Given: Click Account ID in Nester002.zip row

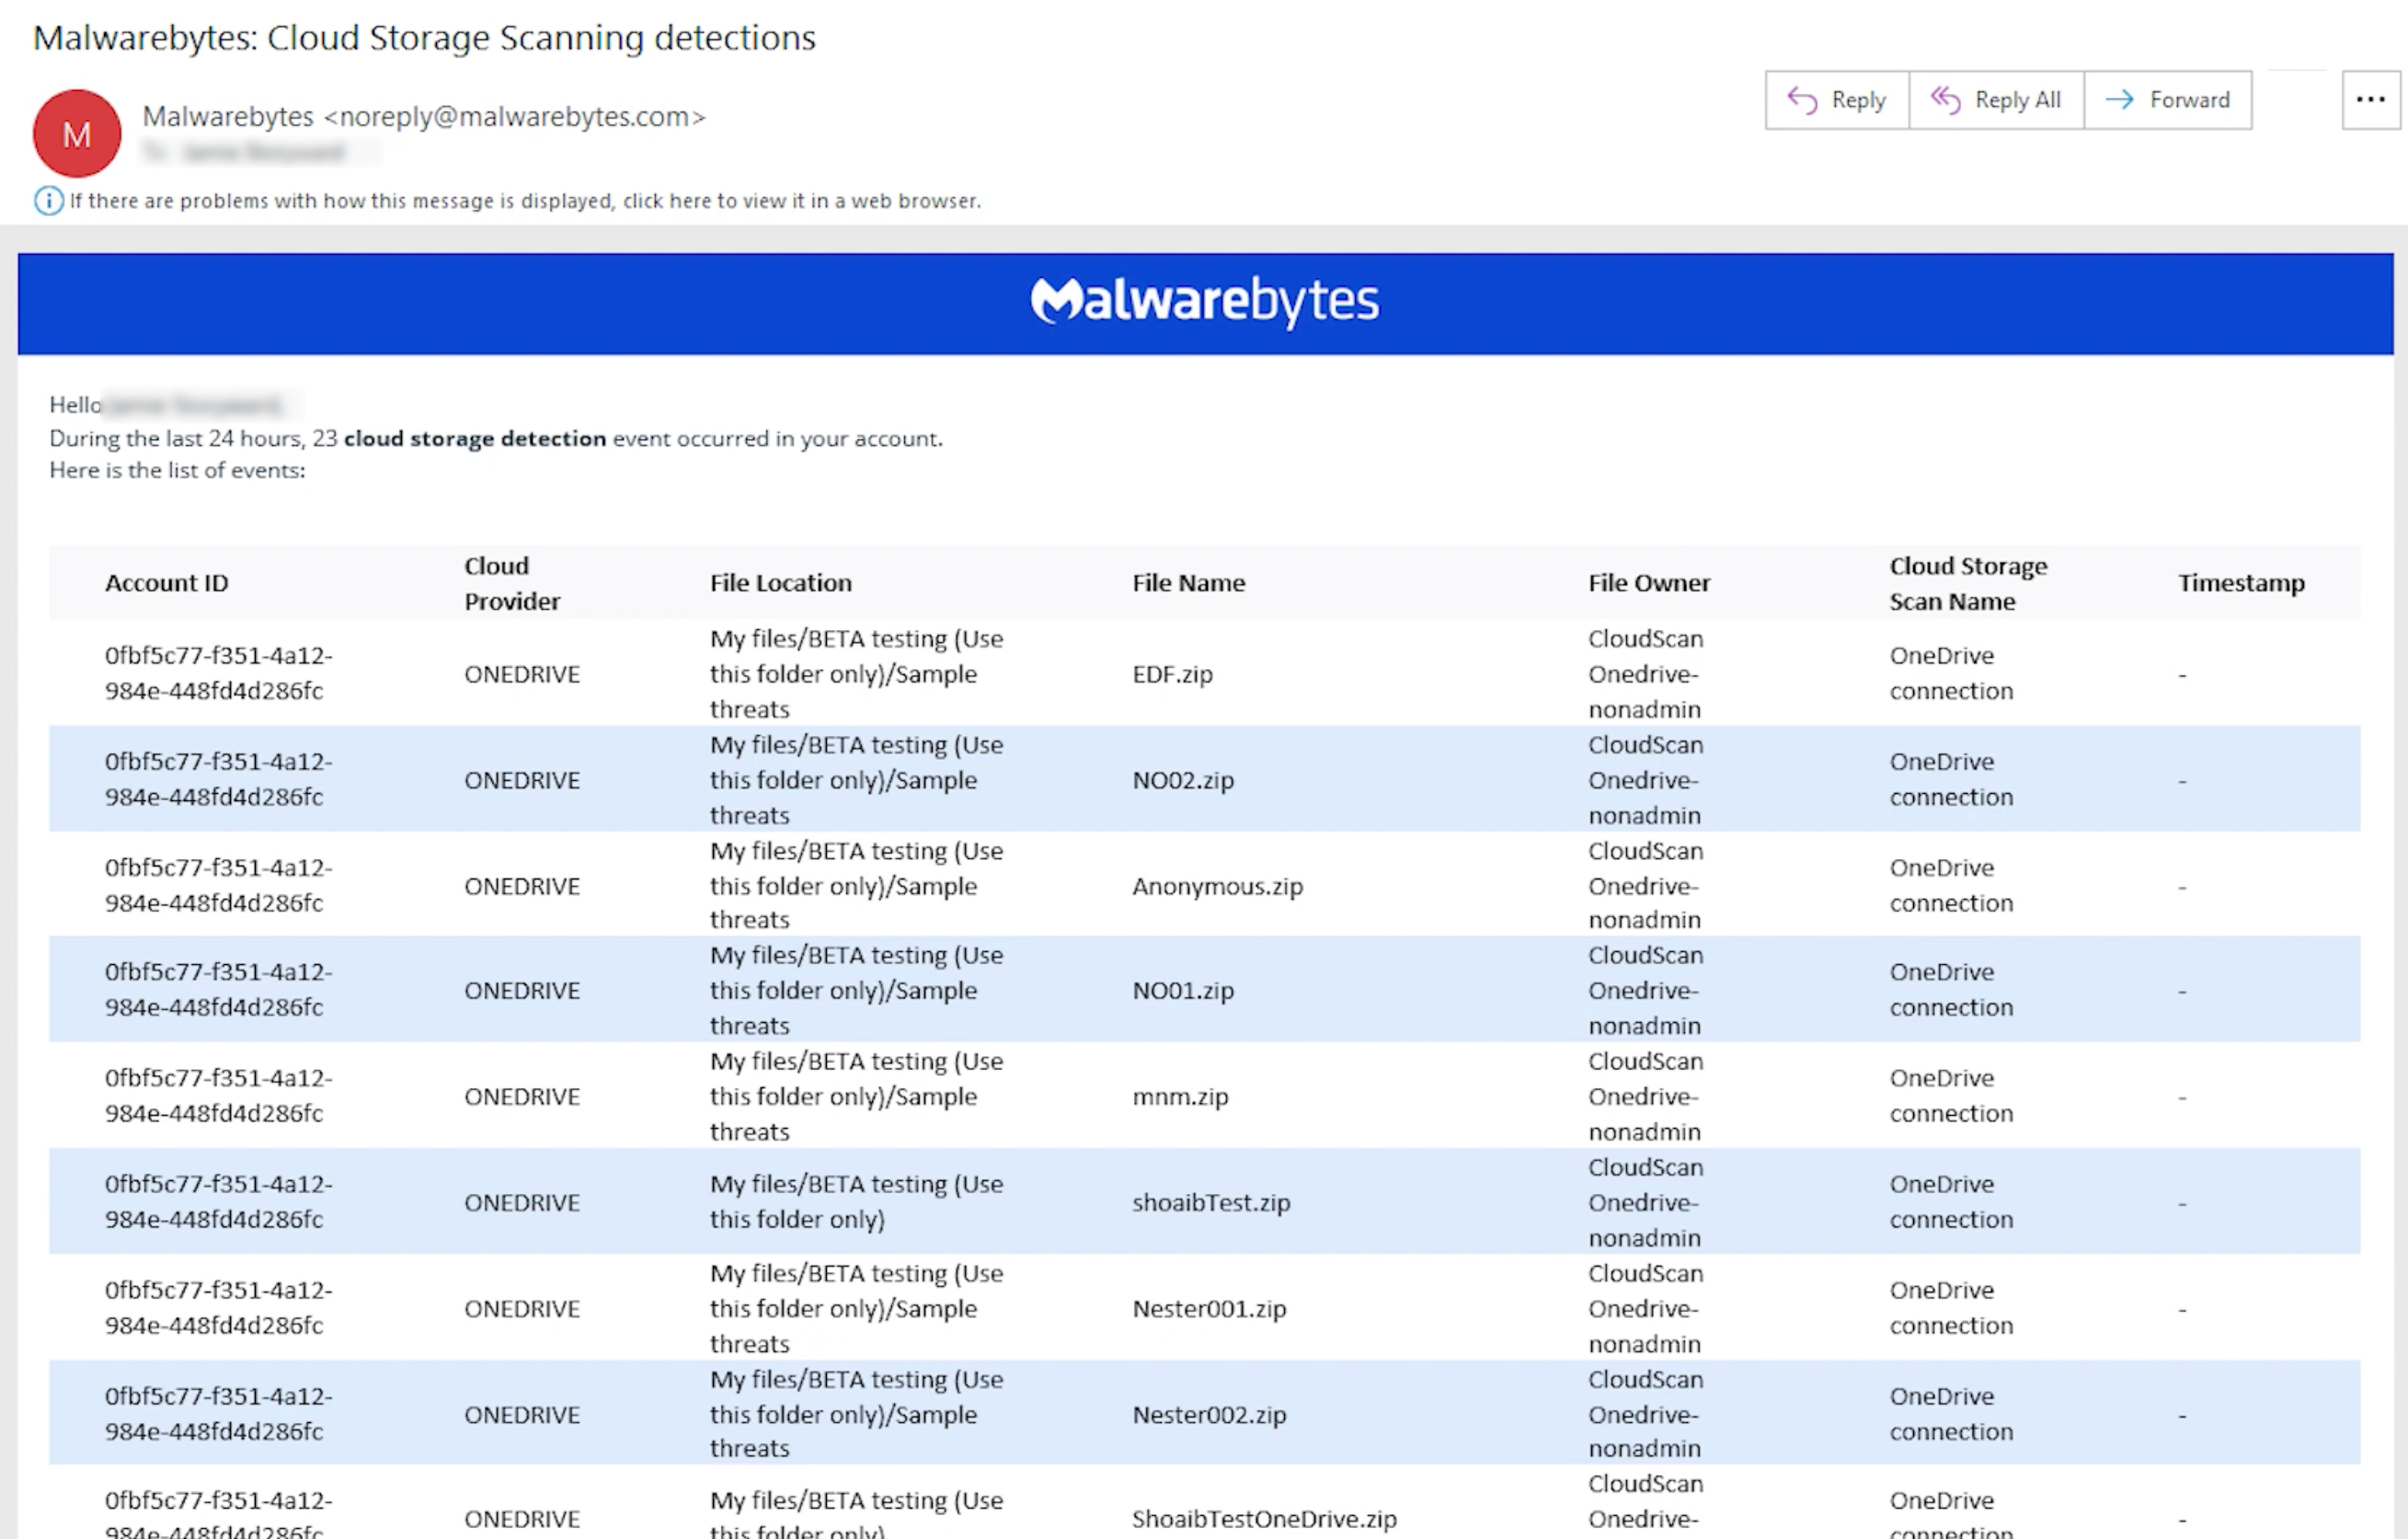Looking at the screenshot, I should (x=219, y=1414).
